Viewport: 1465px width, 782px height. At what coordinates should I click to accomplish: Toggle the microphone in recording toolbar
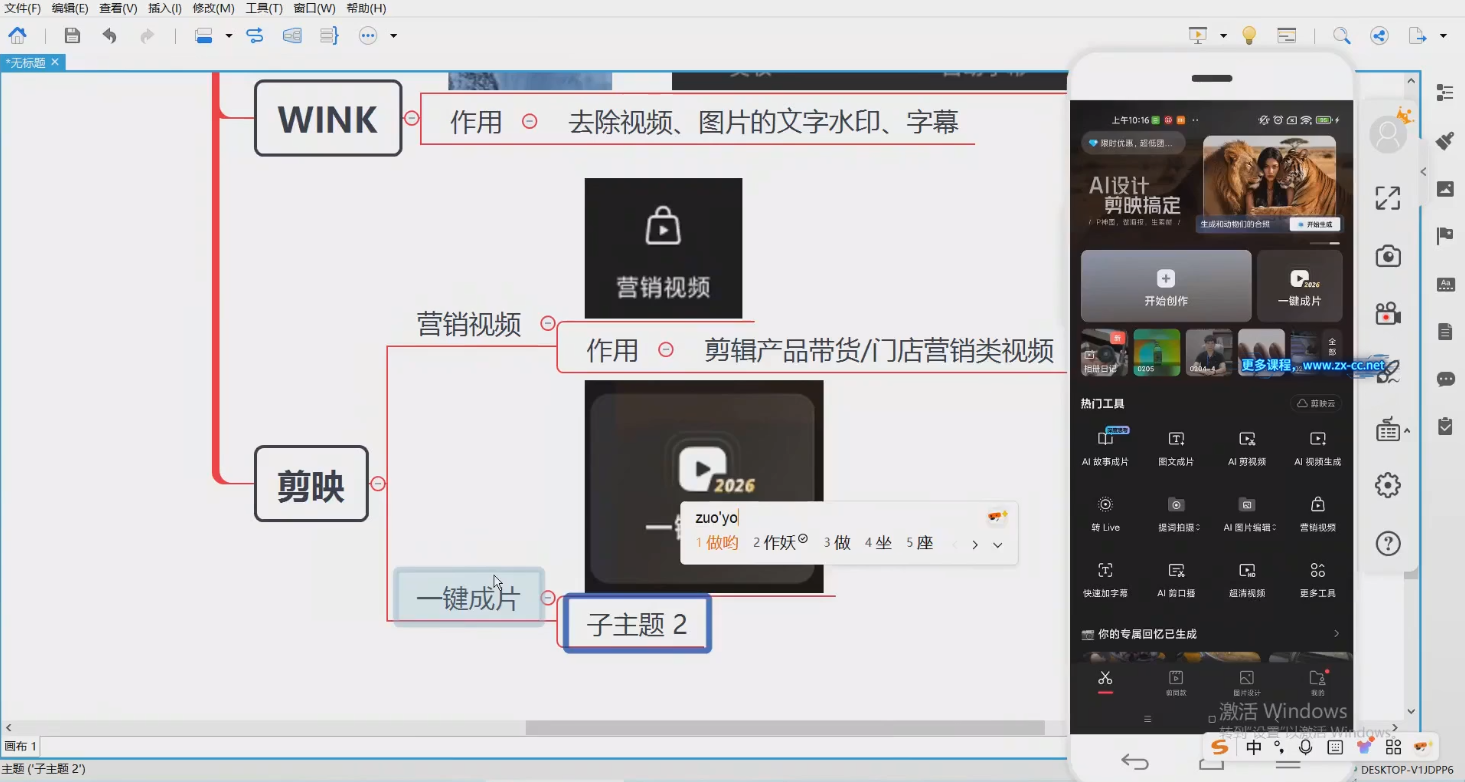pos(1305,747)
